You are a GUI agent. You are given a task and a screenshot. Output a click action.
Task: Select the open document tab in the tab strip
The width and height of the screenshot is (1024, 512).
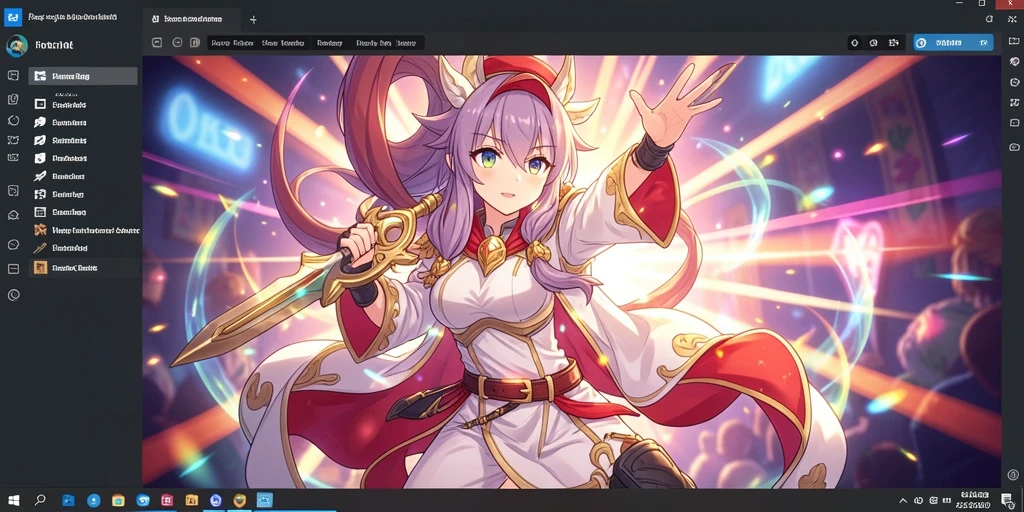pyautogui.click(x=191, y=20)
